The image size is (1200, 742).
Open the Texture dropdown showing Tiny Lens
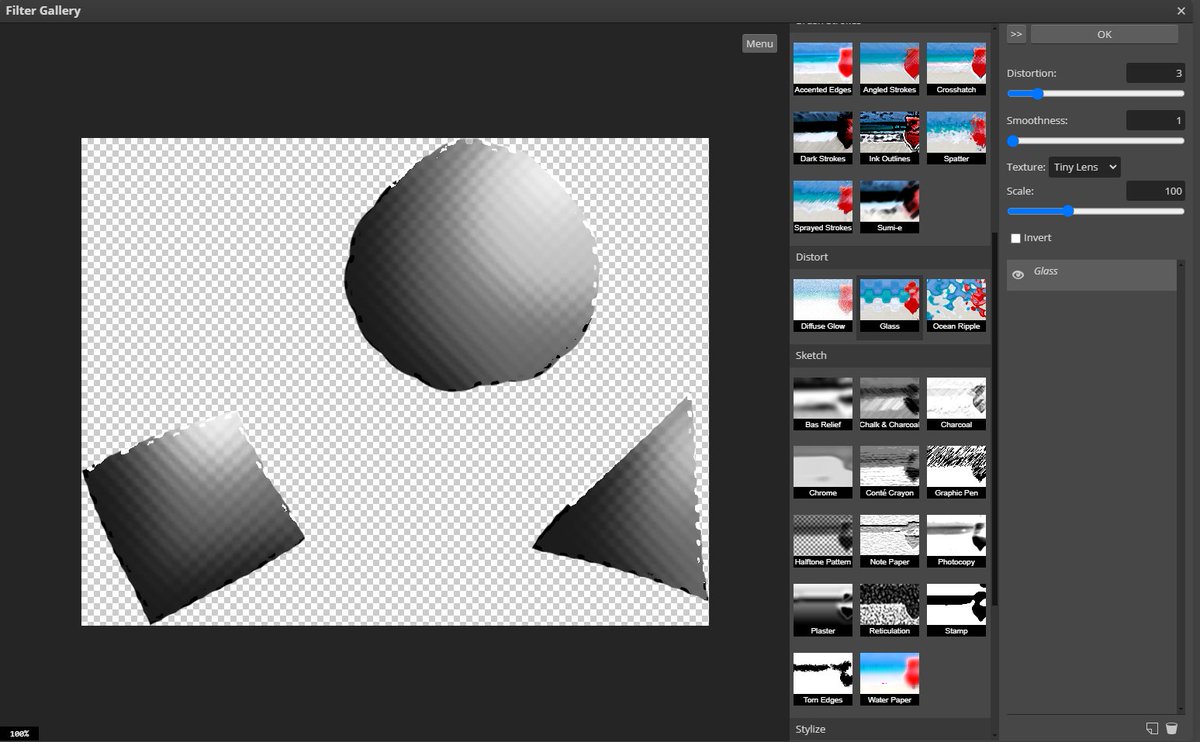pyautogui.click(x=1085, y=167)
